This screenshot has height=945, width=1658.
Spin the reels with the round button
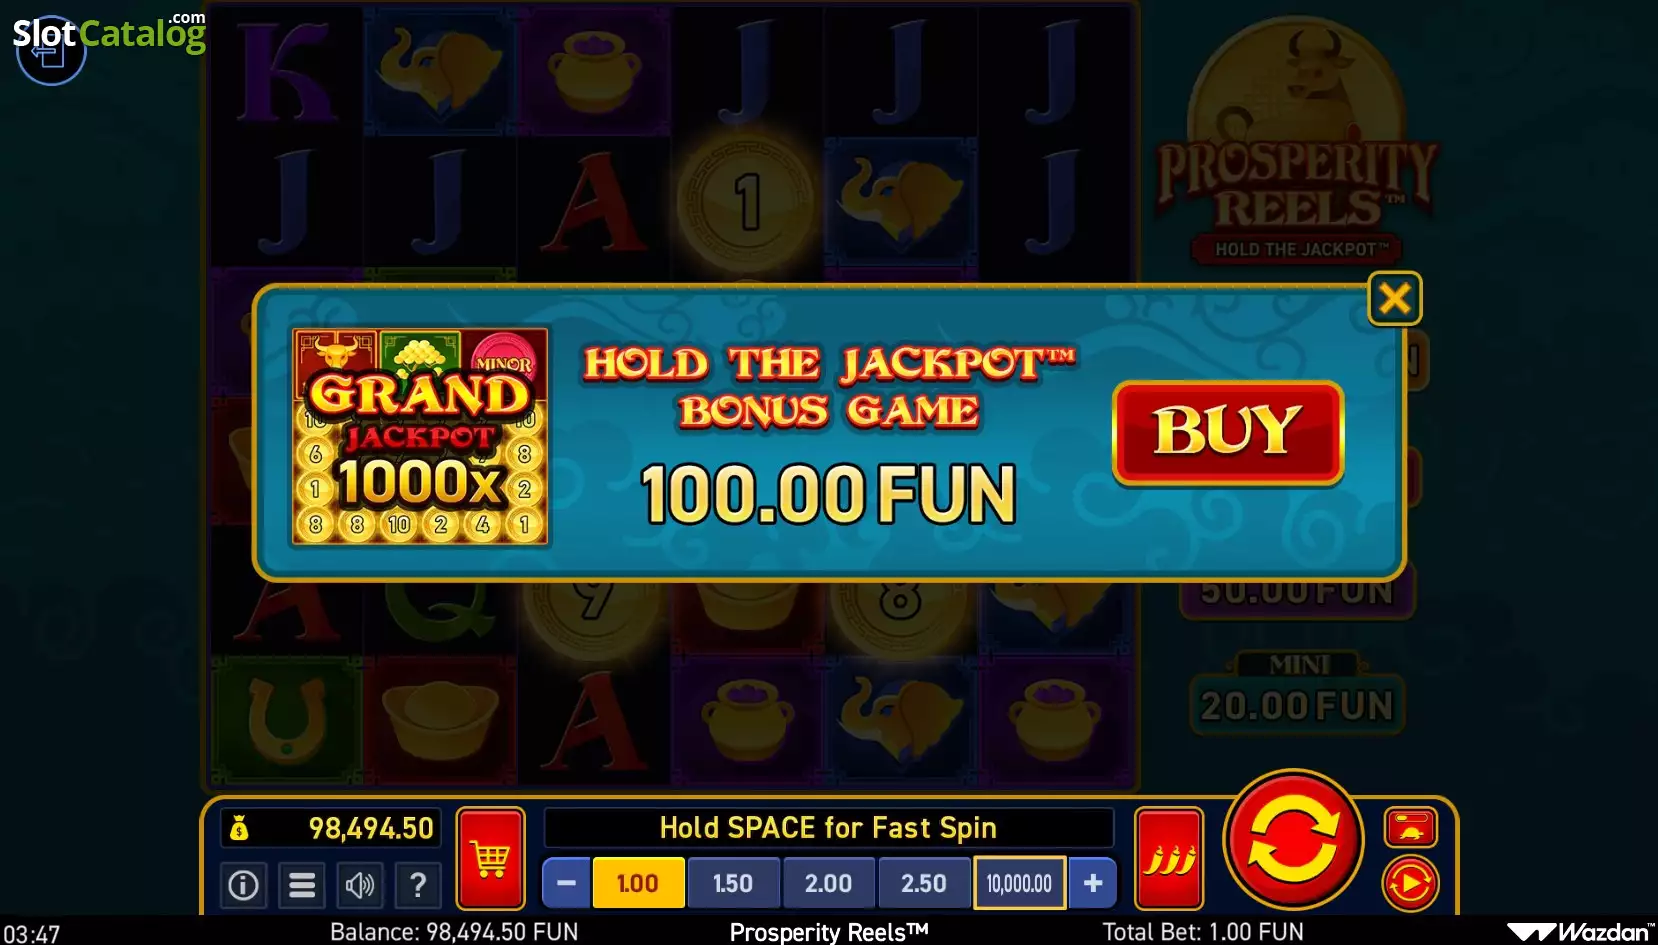[x=1294, y=840]
